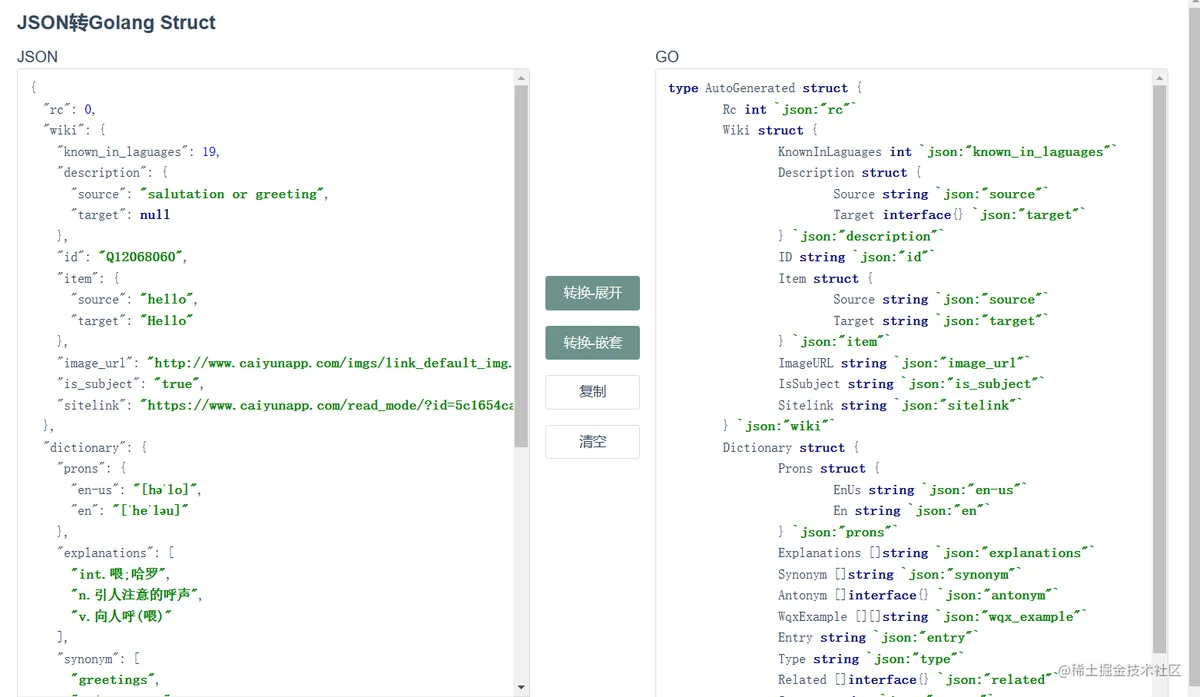
Task: Click the Go line starting "WqxExample [][]string"
Action: (x=932, y=616)
